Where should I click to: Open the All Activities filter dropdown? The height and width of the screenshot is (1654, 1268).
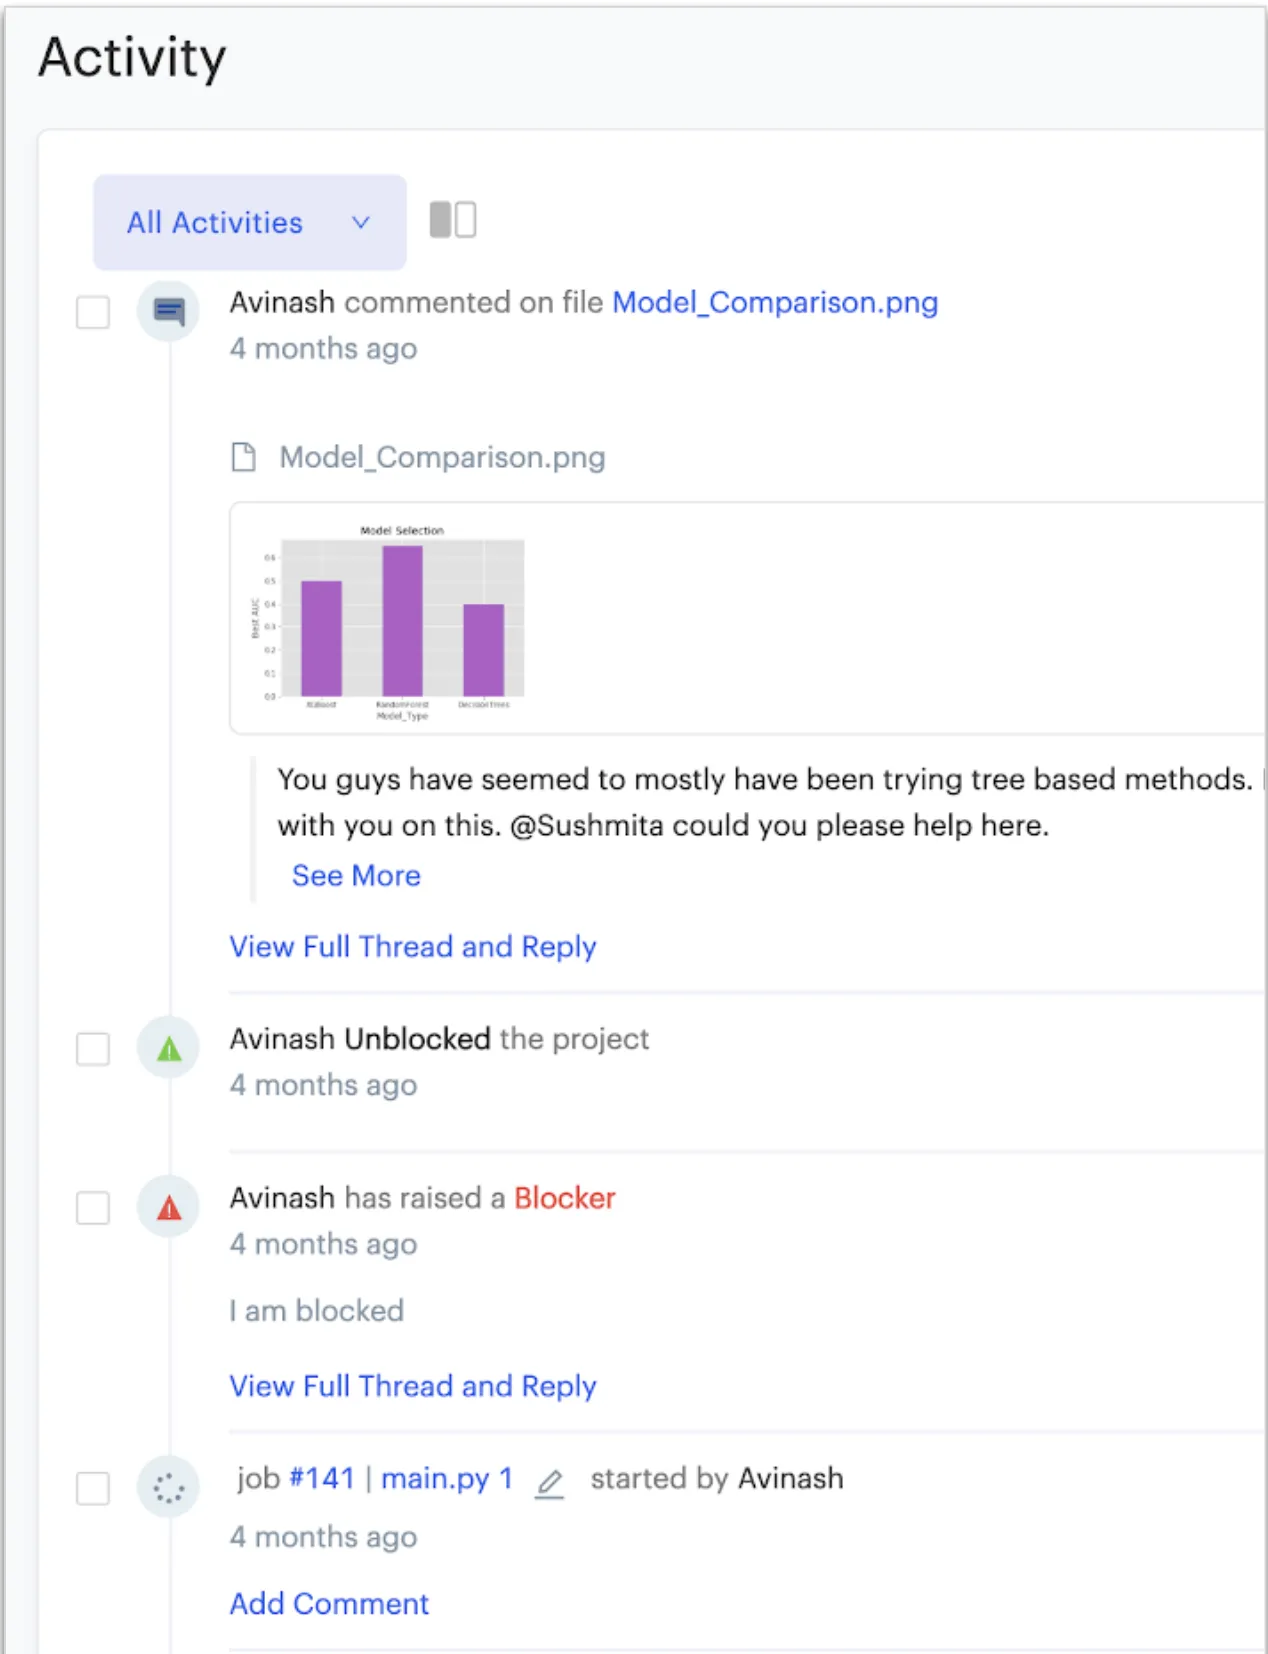(x=249, y=222)
